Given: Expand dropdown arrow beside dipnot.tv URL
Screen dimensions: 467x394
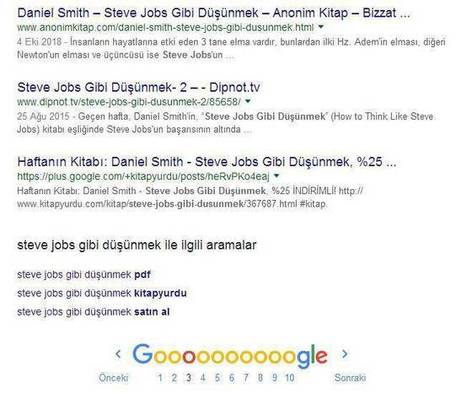Looking at the screenshot, I should tap(248, 101).
